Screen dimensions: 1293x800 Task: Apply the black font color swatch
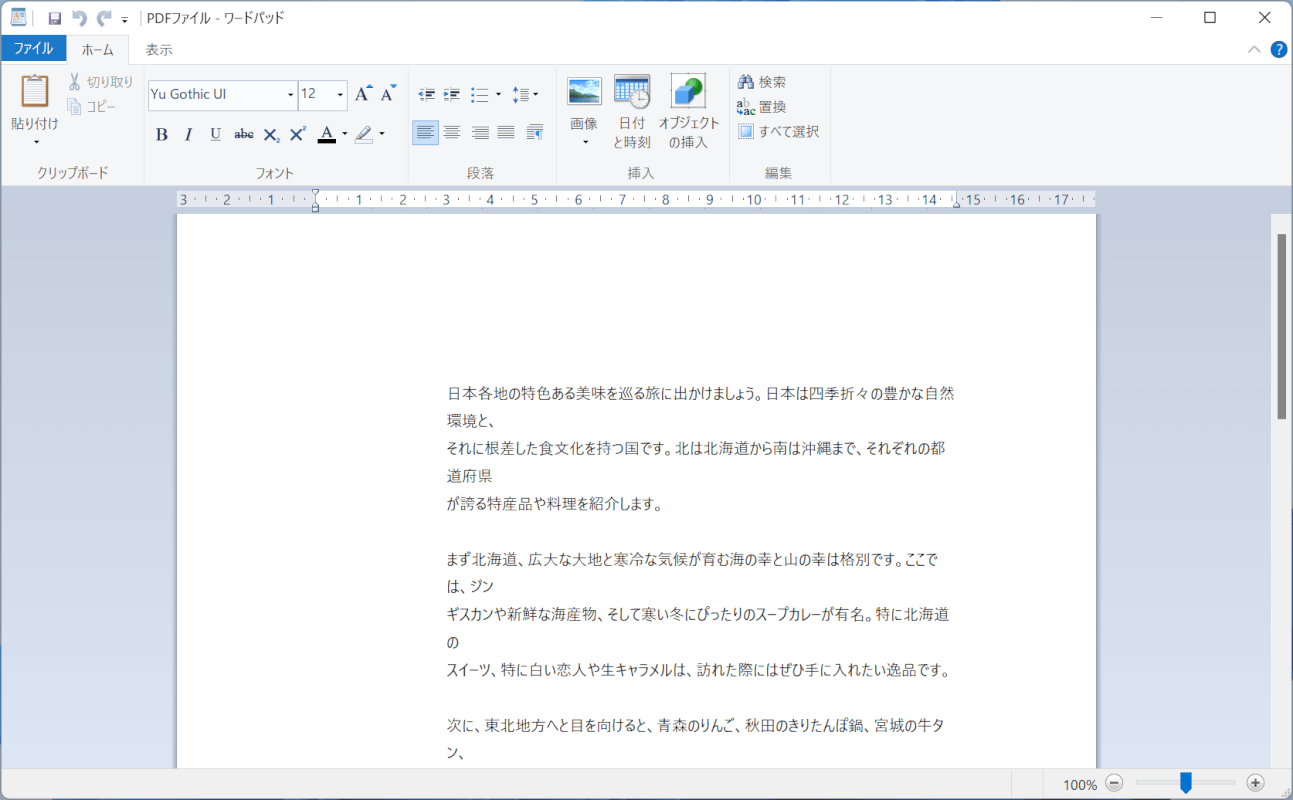(x=326, y=134)
